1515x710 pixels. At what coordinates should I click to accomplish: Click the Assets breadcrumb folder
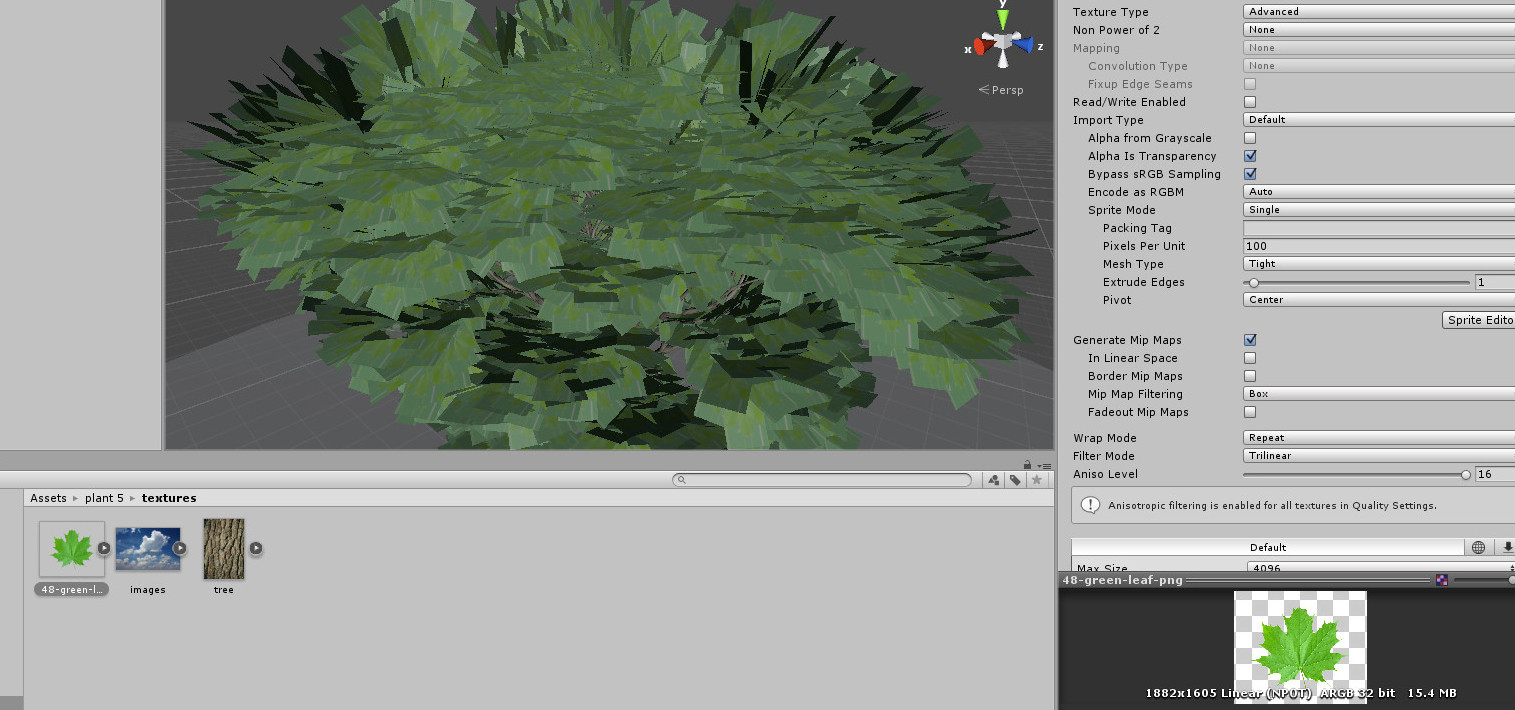pyautogui.click(x=48, y=498)
